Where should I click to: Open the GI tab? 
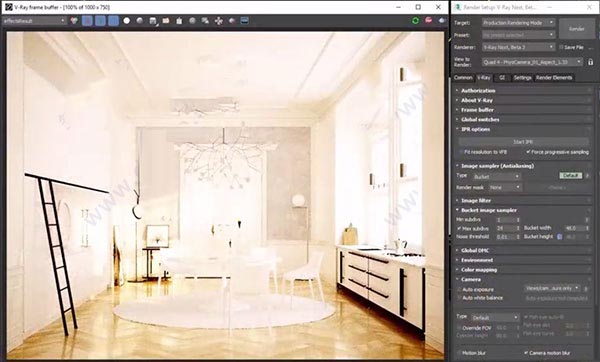[502, 78]
